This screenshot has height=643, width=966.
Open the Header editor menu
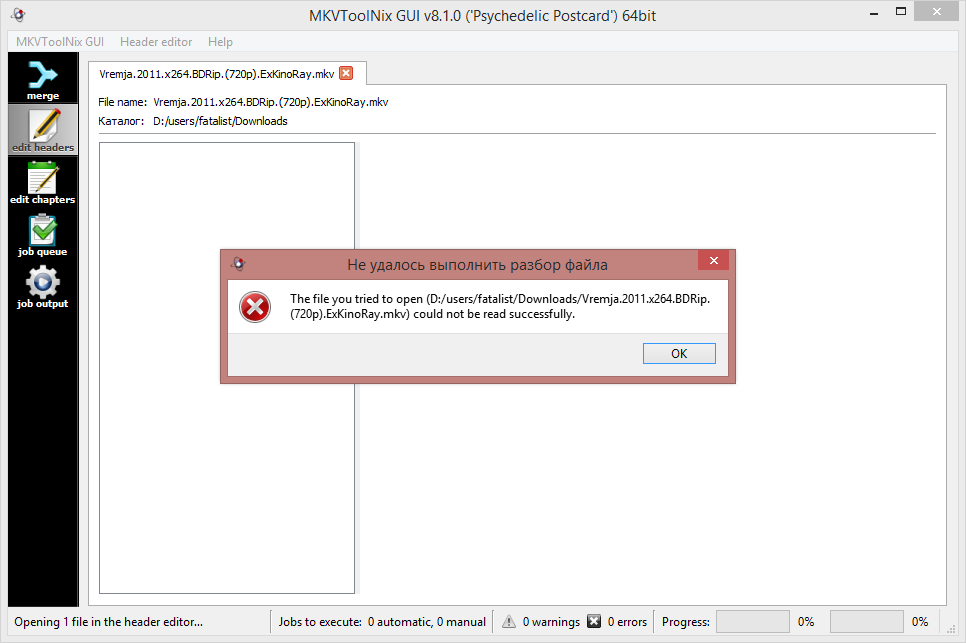click(x=156, y=41)
